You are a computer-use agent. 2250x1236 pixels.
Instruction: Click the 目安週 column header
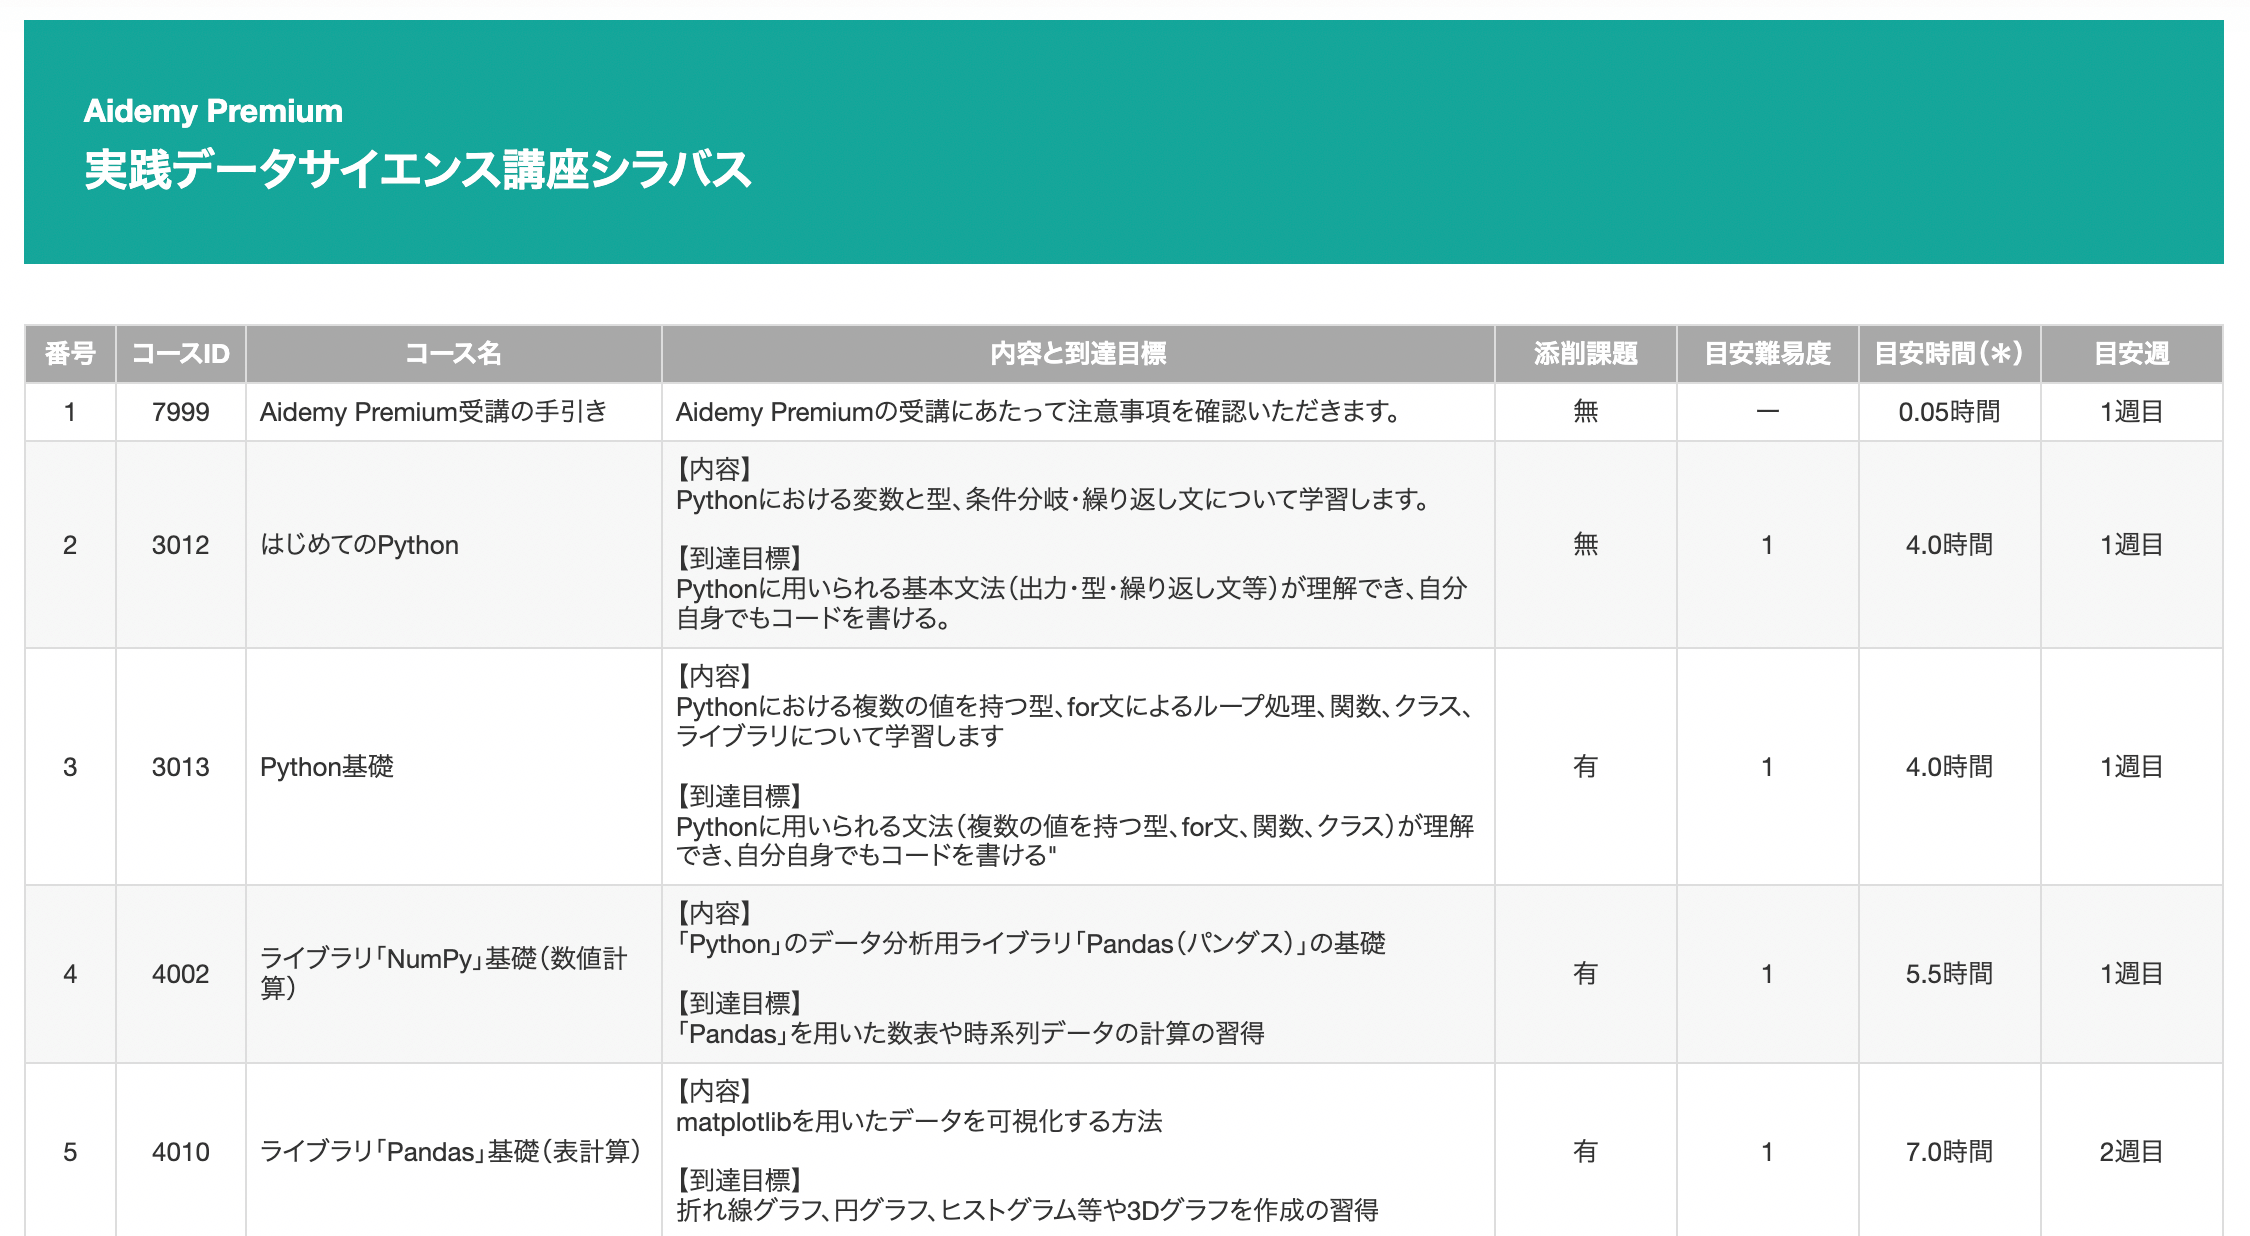pos(2131,354)
